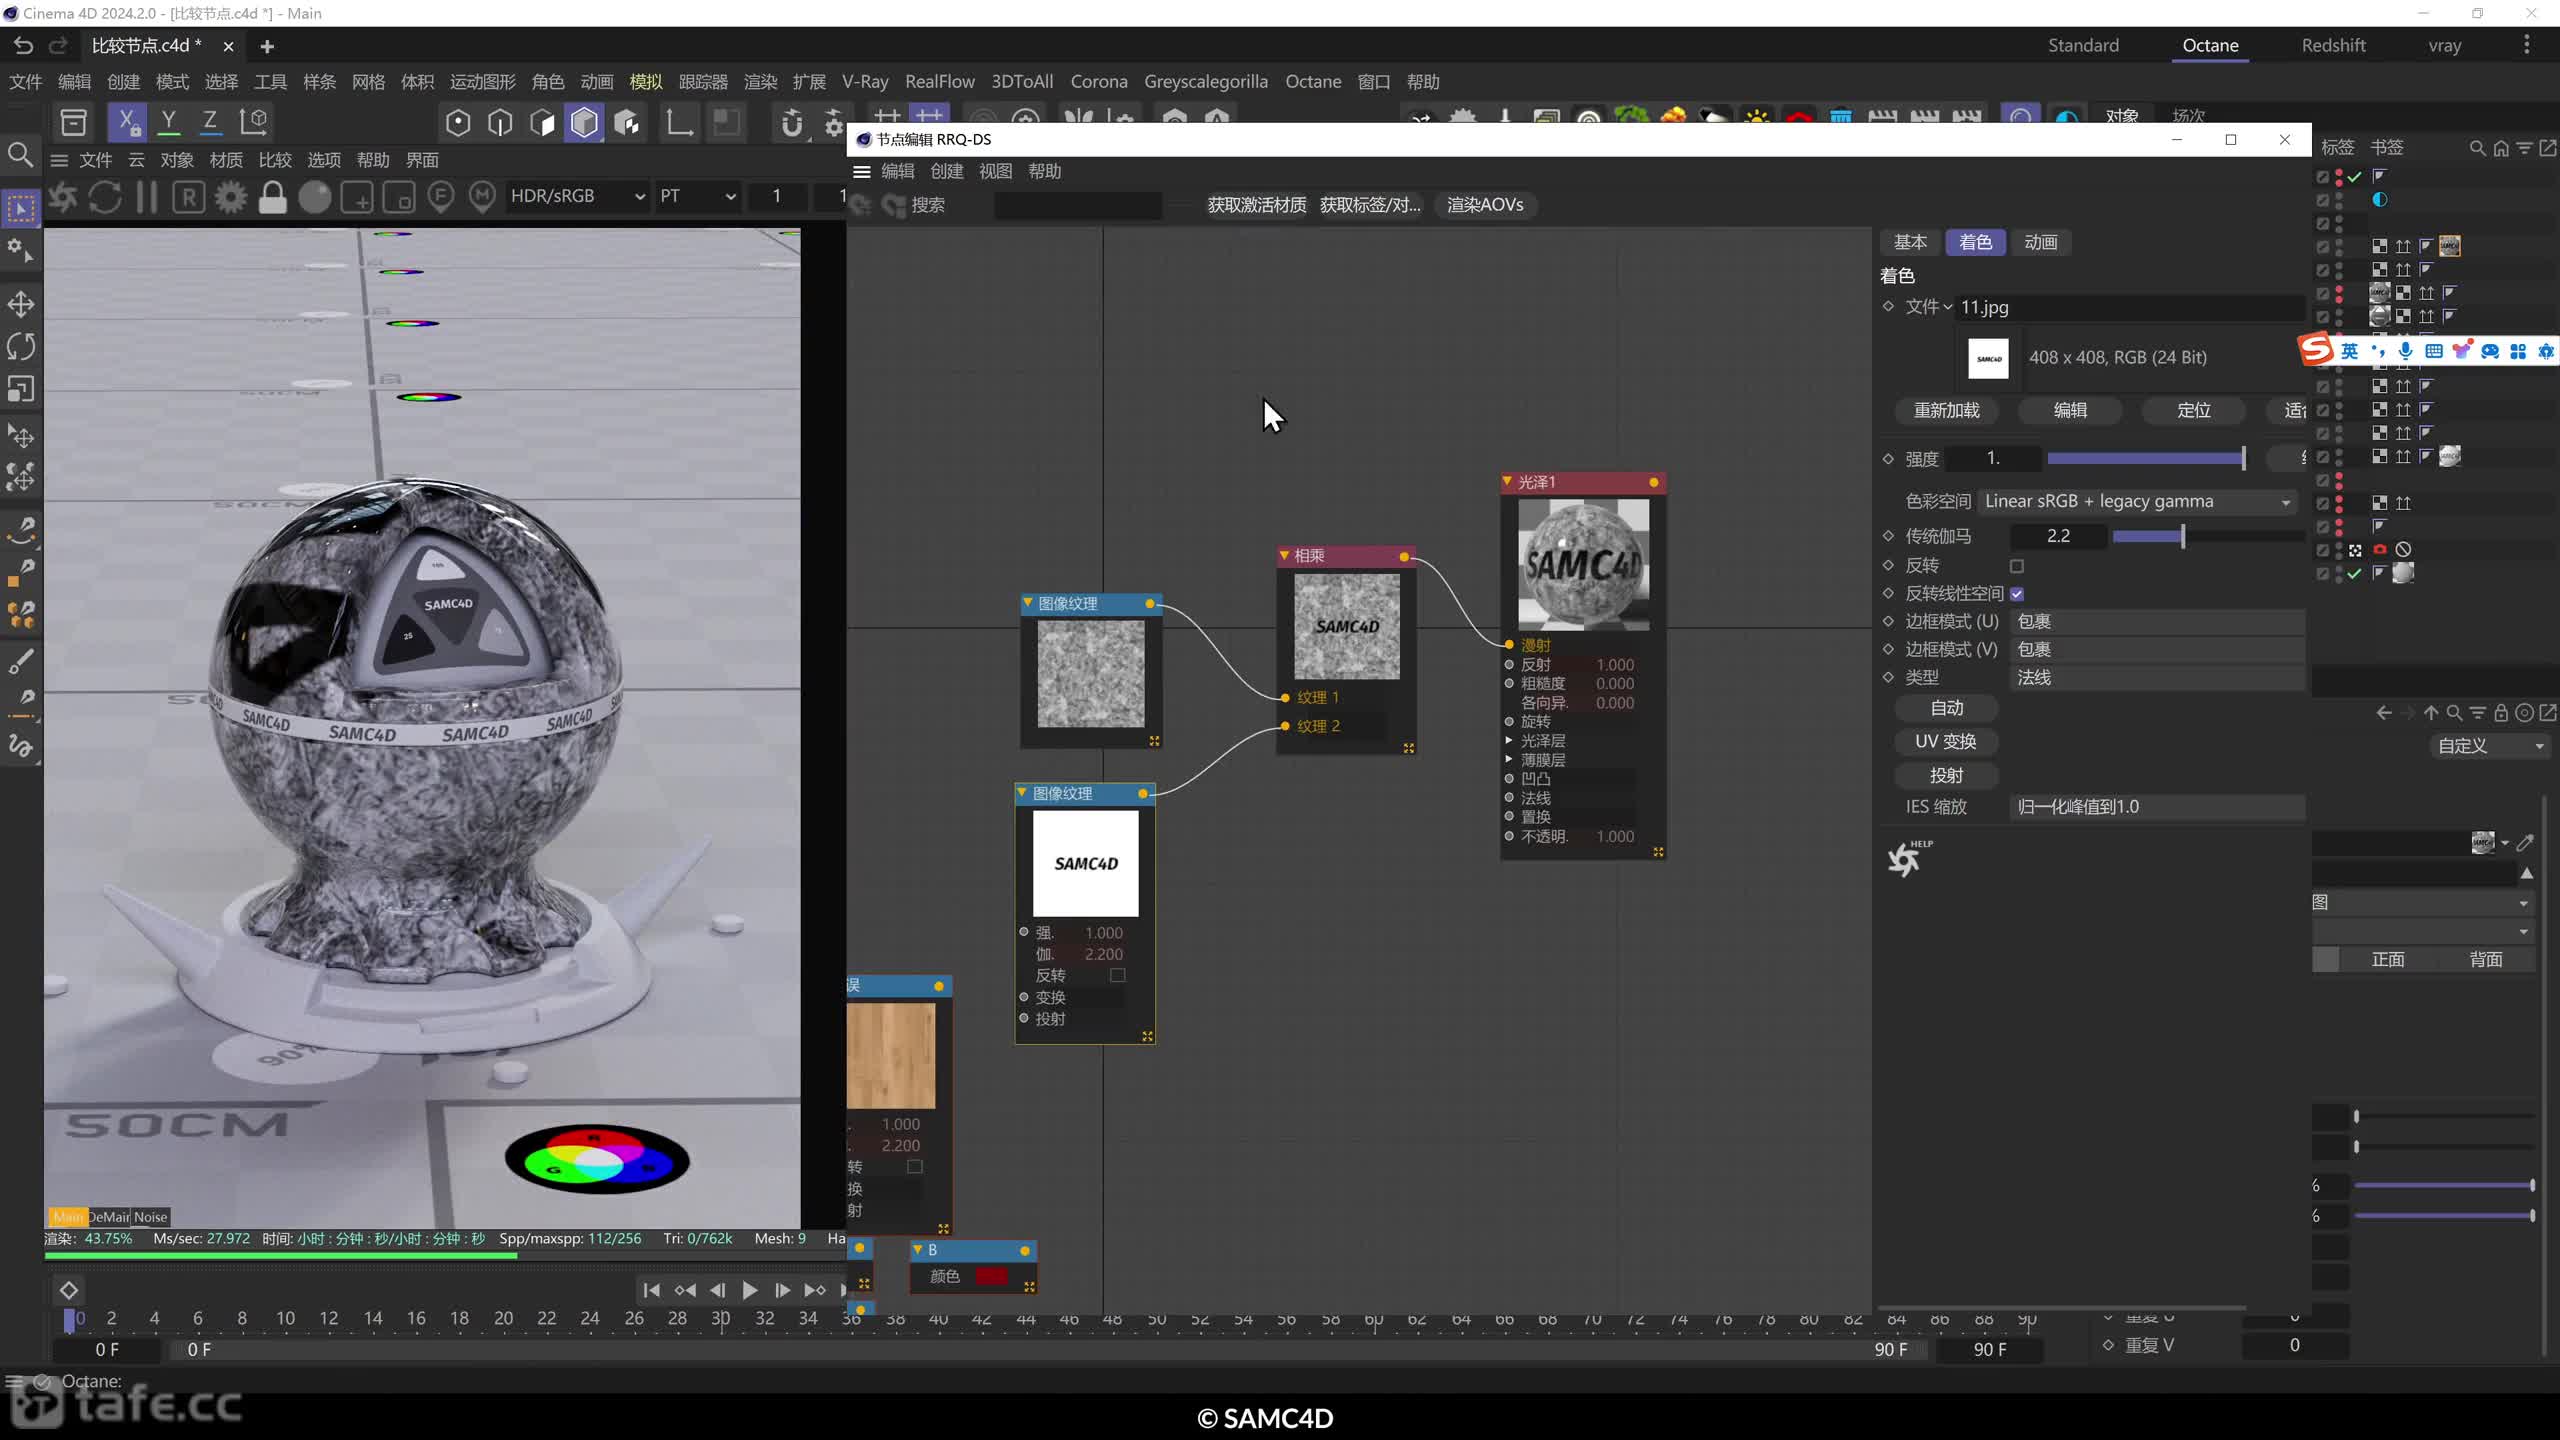Switch to the 动画 tab

point(2040,242)
